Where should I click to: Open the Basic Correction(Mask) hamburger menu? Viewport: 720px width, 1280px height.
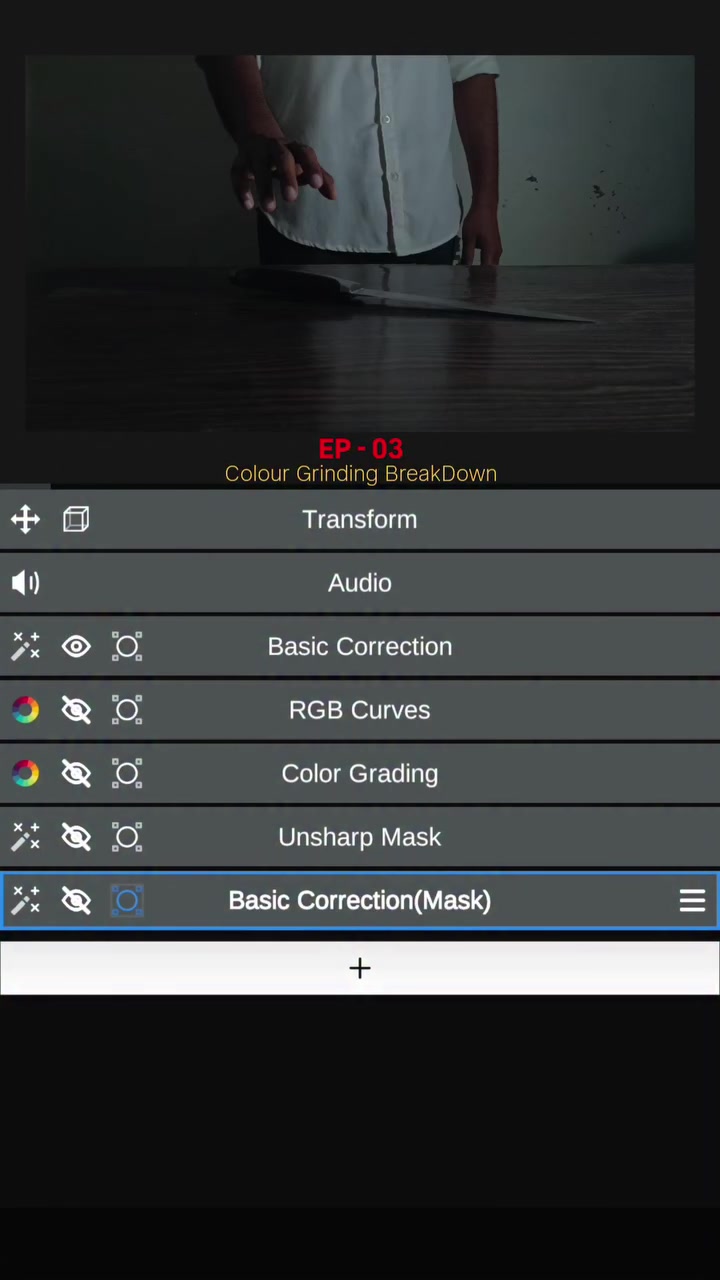(x=692, y=901)
